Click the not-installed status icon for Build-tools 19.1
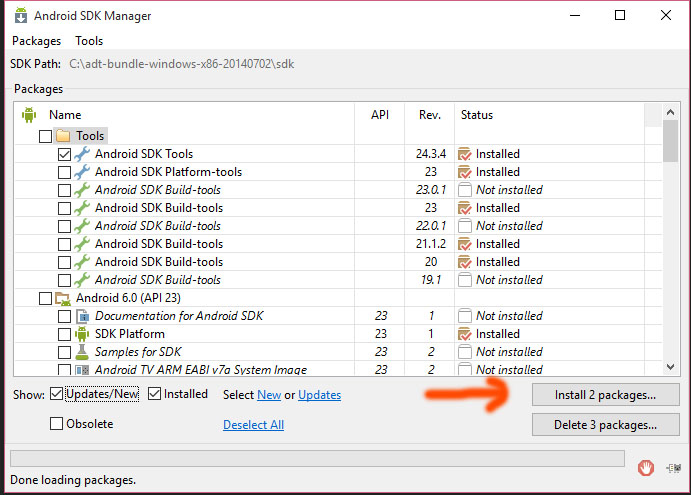 464,280
